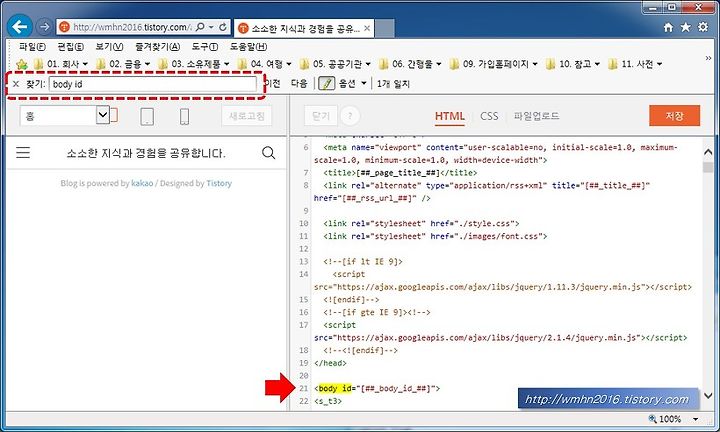Click the find text input field
This screenshot has width=720, height=432.
coord(153,84)
